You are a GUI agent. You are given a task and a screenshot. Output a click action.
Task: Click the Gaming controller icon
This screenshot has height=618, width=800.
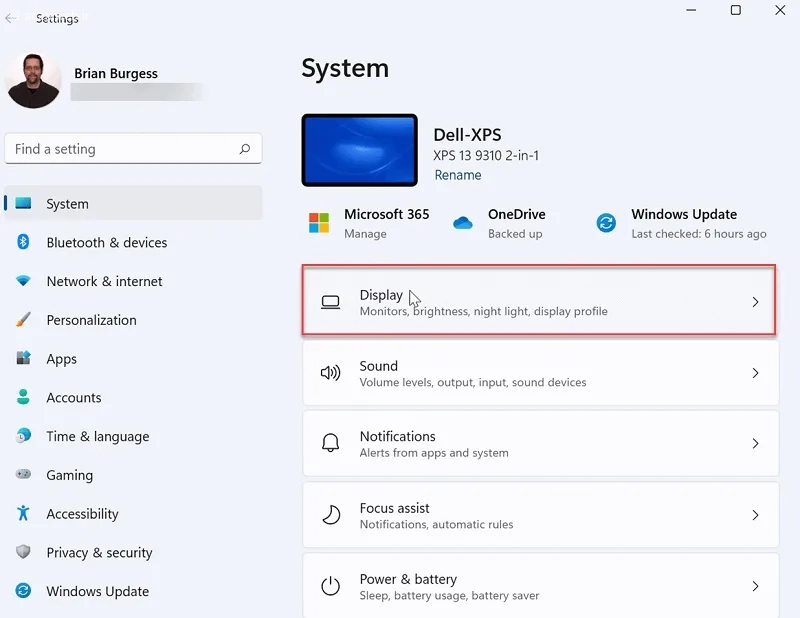point(23,474)
